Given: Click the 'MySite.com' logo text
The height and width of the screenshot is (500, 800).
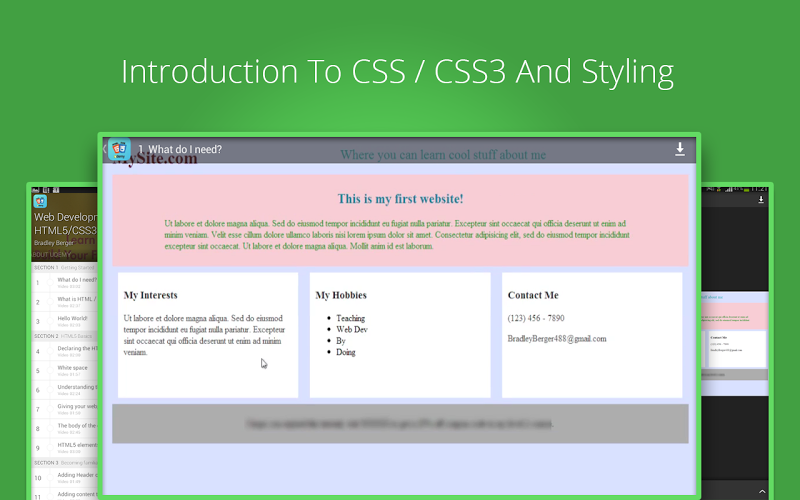Looking at the screenshot, I should [155, 159].
